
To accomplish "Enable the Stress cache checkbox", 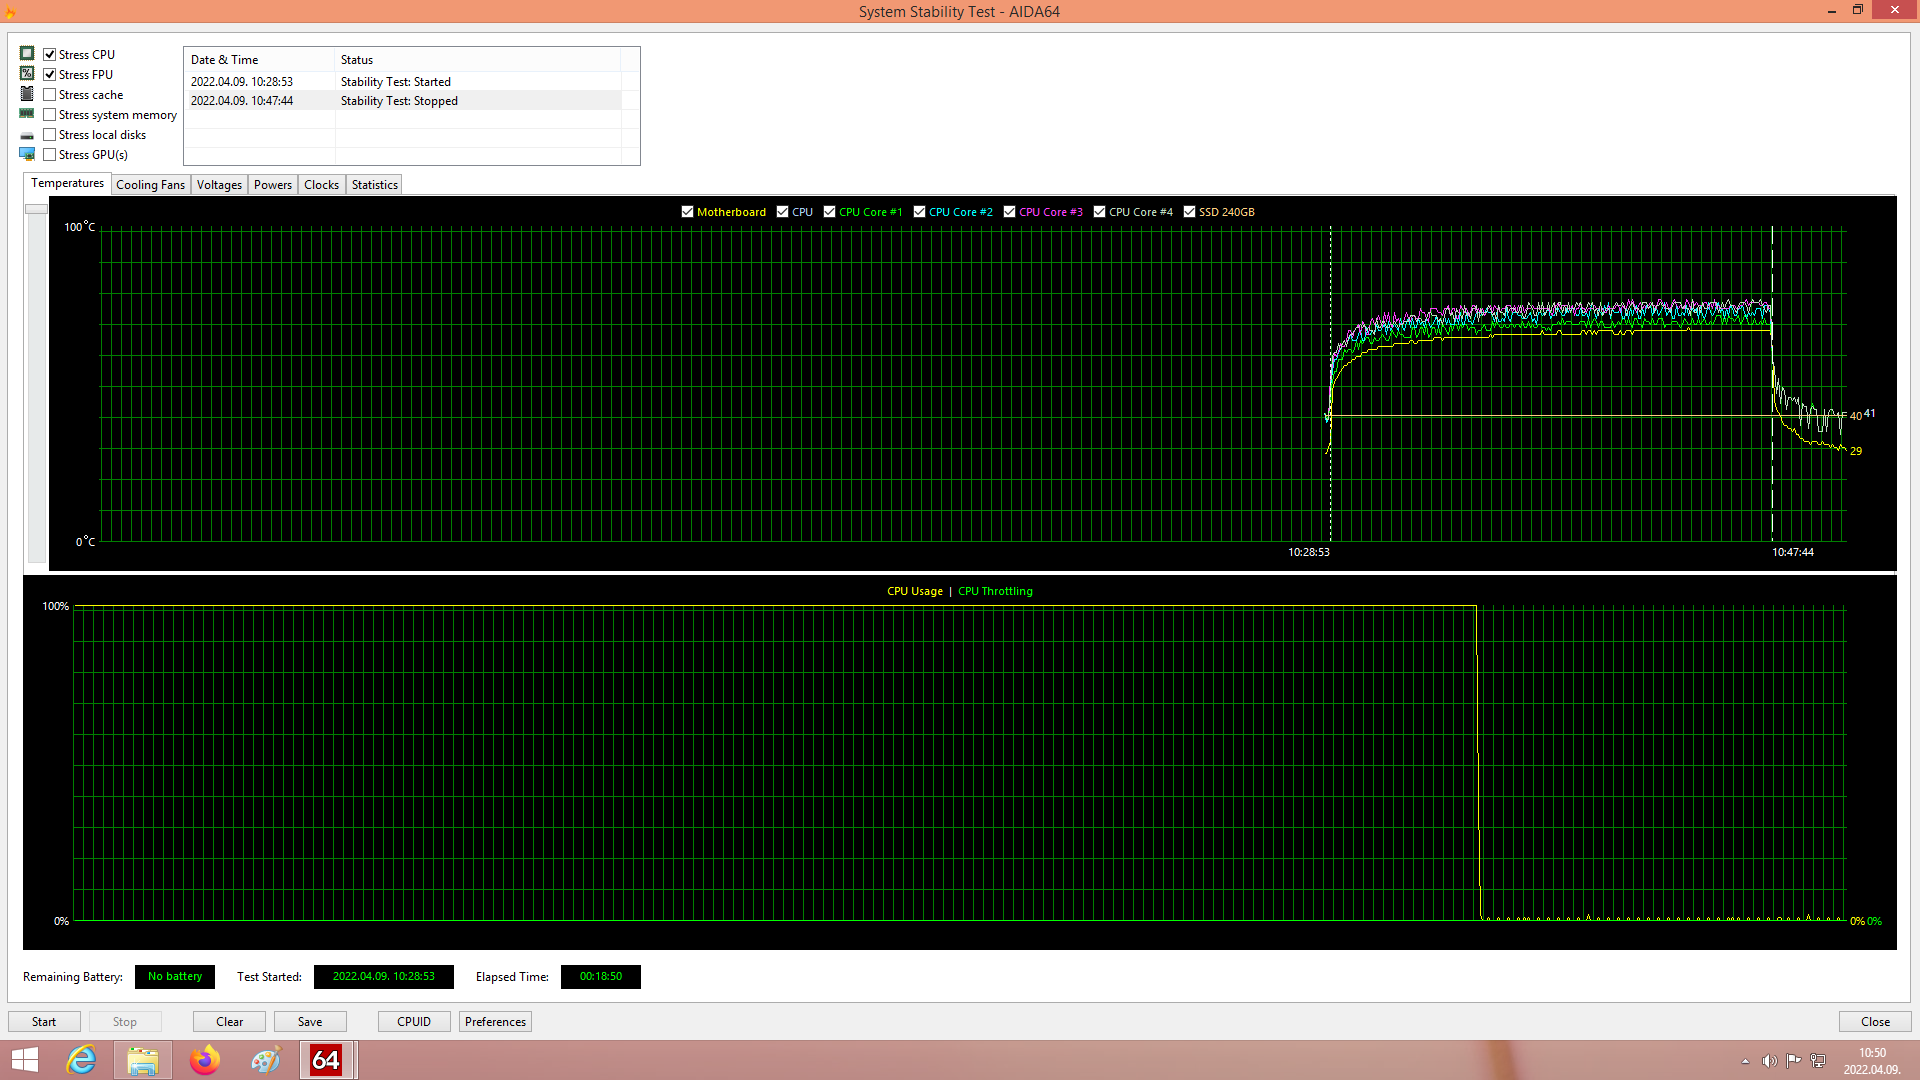I will point(50,95).
